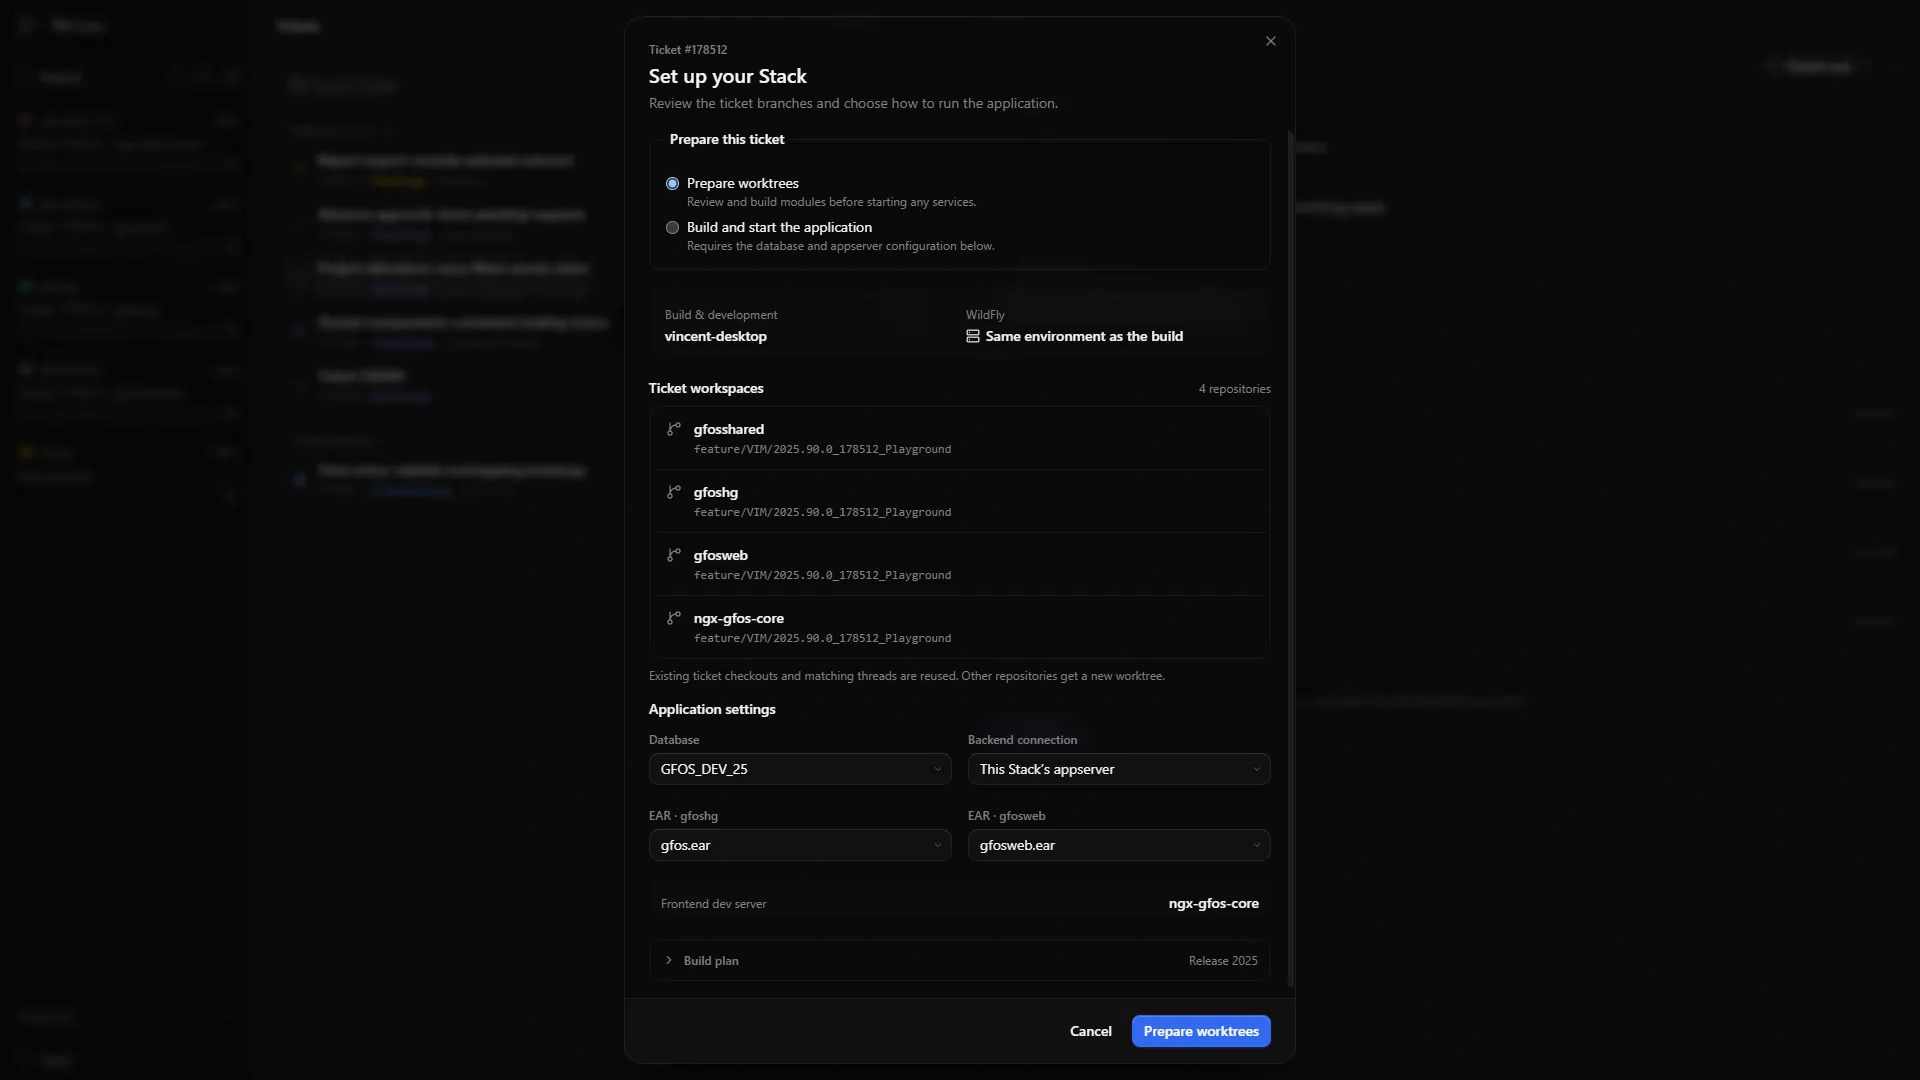This screenshot has height=1080, width=1920.
Task: Click the ngx-gfos-core workspace name
Action: (739, 618)
